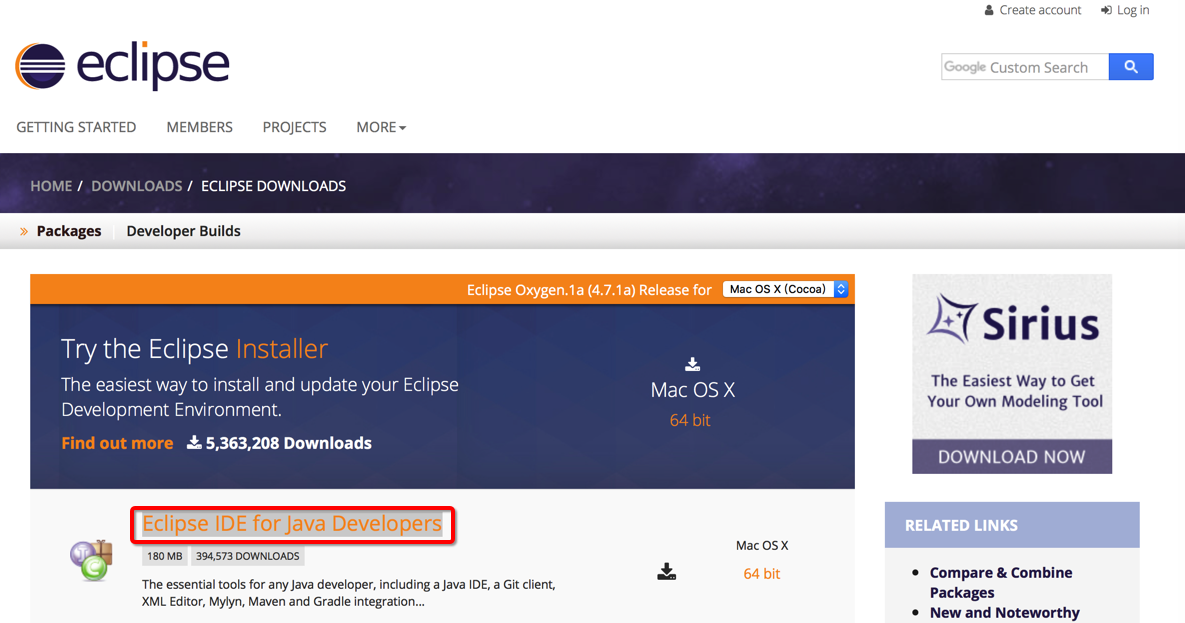Go to HOME breadcrumb

(x=51, y=186)
